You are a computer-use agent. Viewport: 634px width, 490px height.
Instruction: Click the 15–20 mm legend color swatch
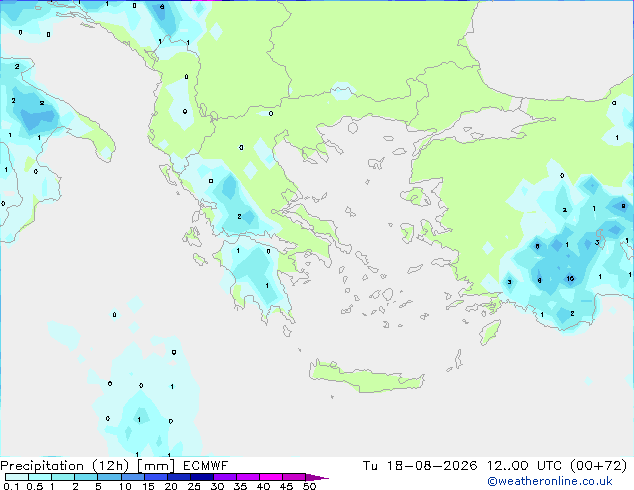coord(156,477)
